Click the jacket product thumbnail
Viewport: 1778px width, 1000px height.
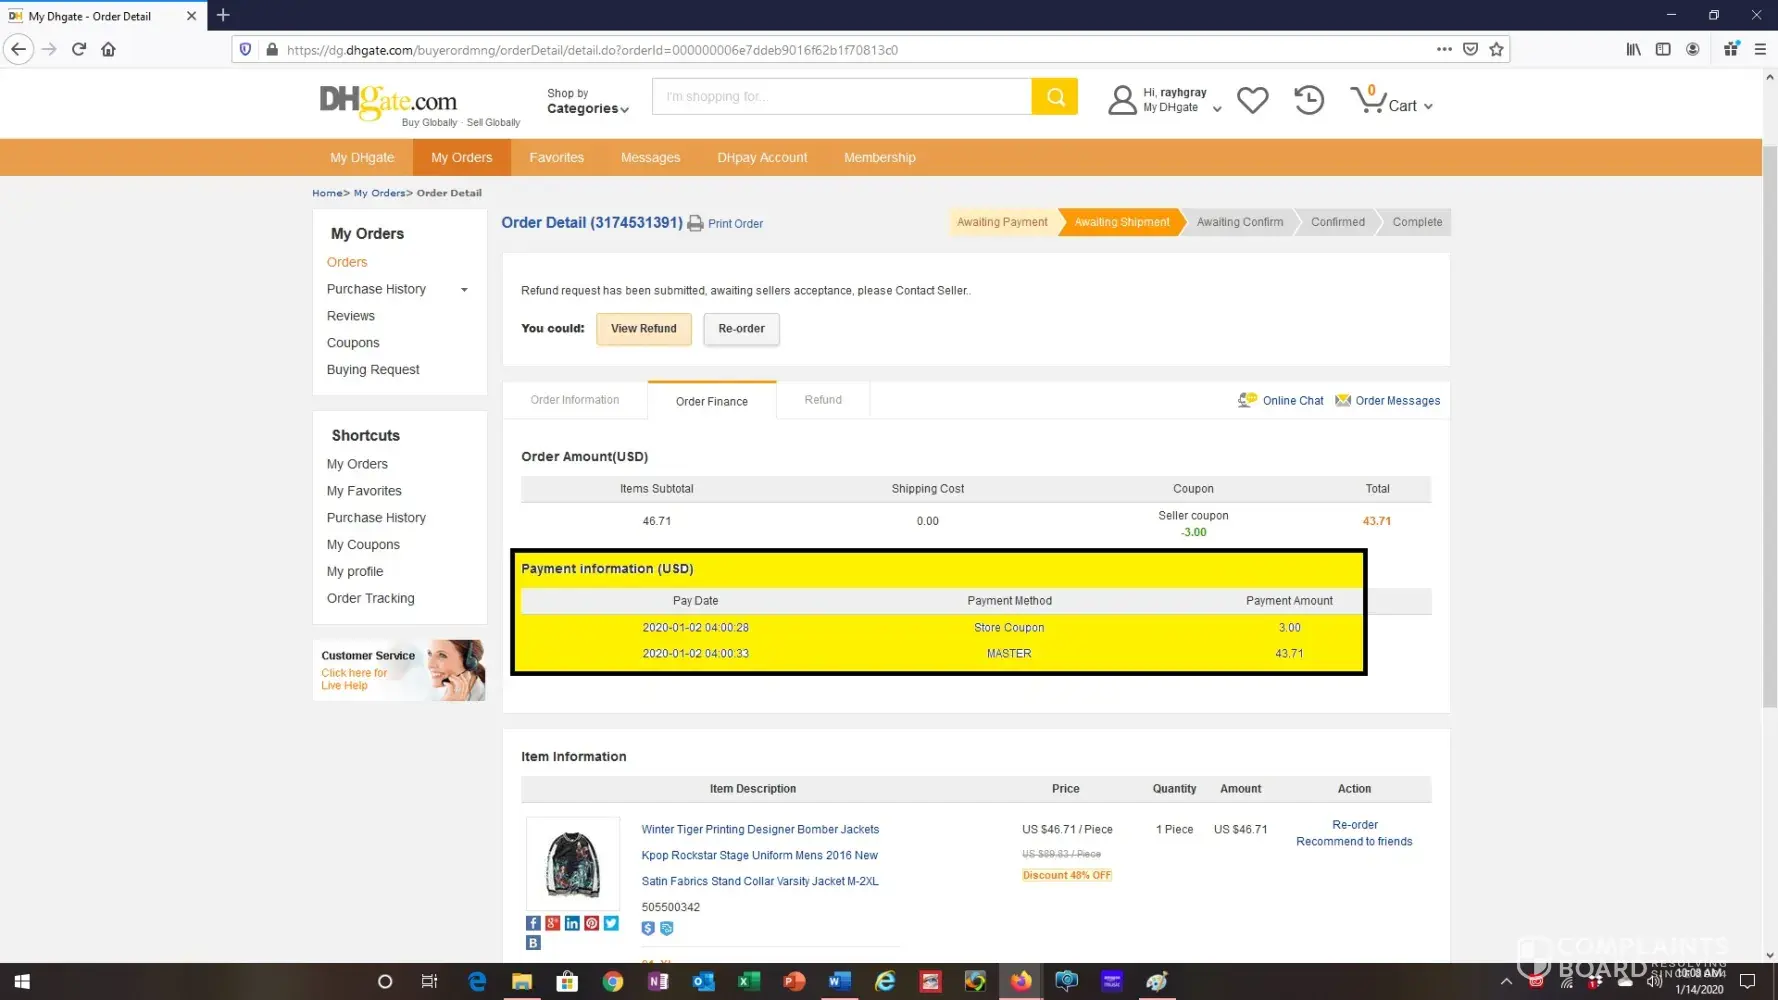pos(573,863)
